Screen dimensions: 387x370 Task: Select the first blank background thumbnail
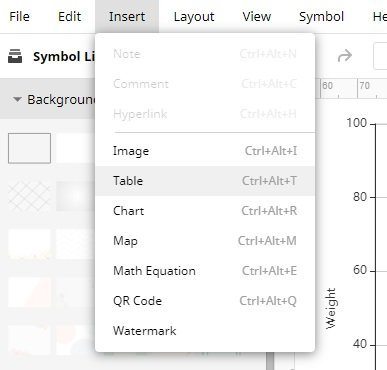click(x=29, y=148)
